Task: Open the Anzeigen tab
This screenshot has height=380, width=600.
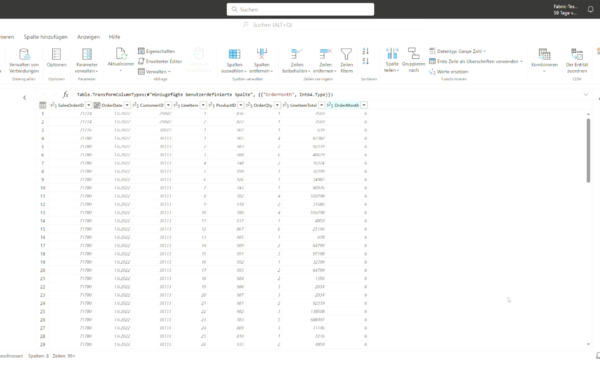Action: coord(88,37)
